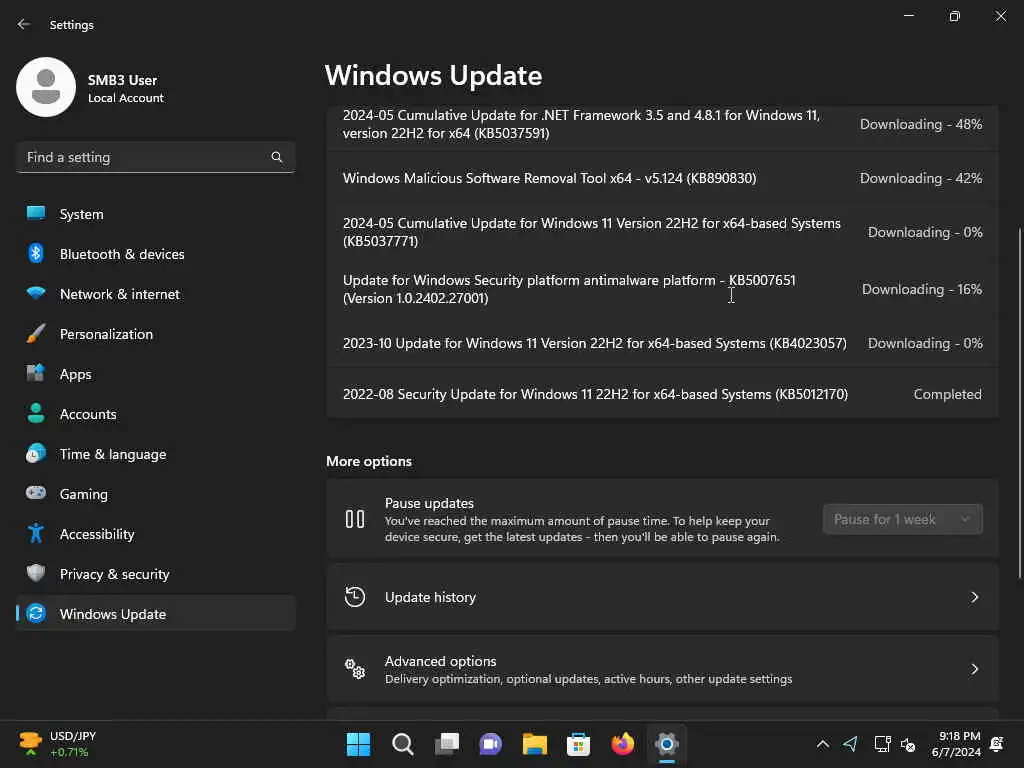Open the Accounts settings page
Image resolution: width=1024 pixels, height=768 pixels.
(155, 414)
